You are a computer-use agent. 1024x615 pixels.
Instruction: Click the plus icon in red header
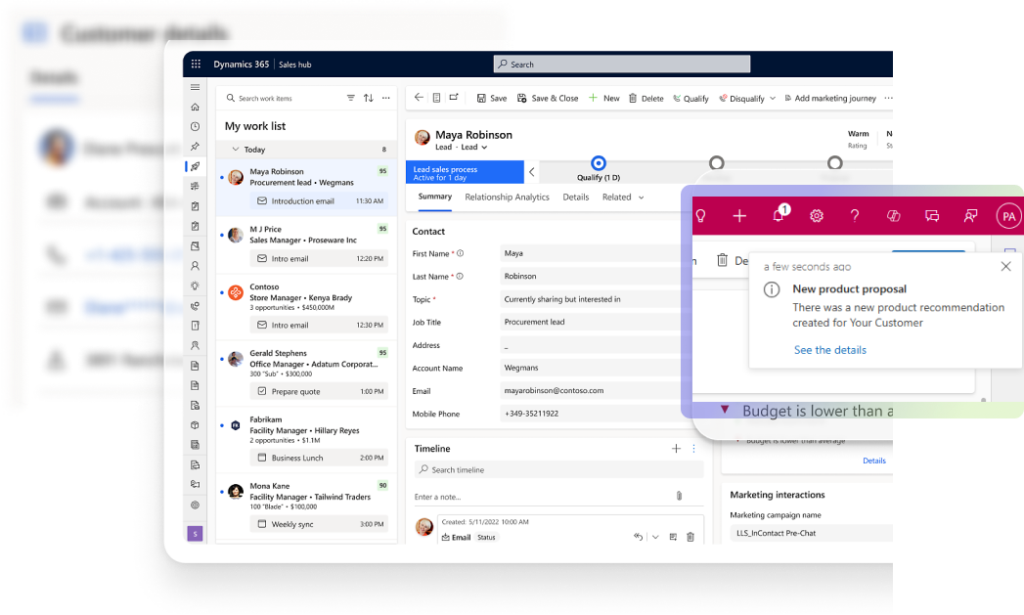click(739, 216)
